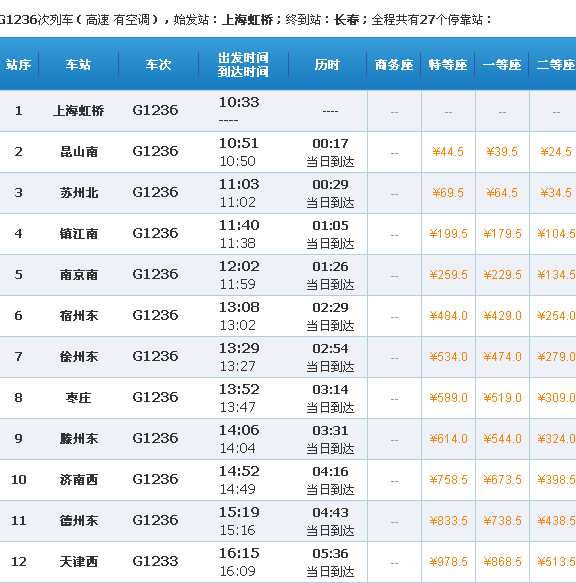The image size is (576, 583).
Task: Click price ¥978.5 for 天津西
Action: click(448, 561)
